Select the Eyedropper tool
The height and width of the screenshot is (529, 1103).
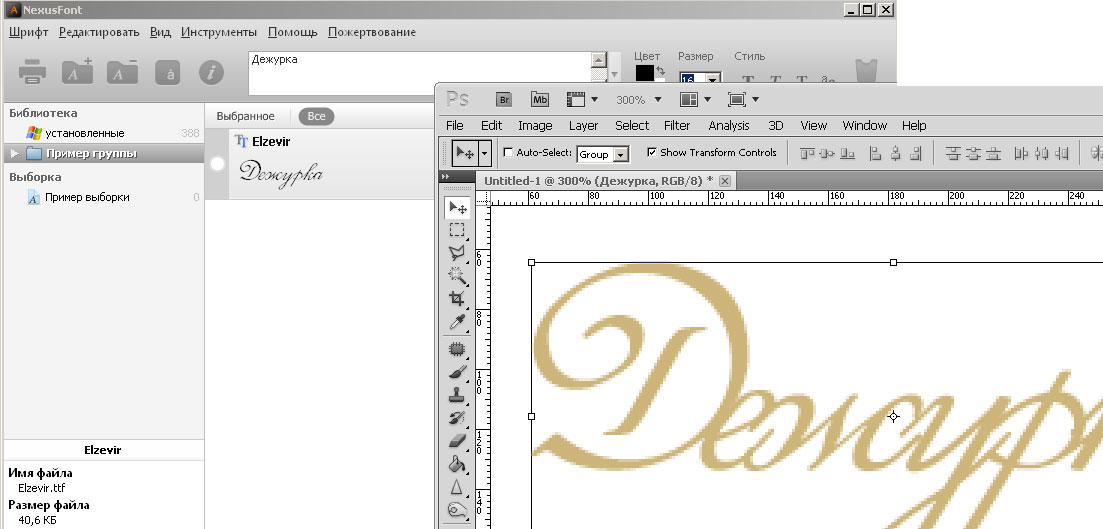pos(458,321)
